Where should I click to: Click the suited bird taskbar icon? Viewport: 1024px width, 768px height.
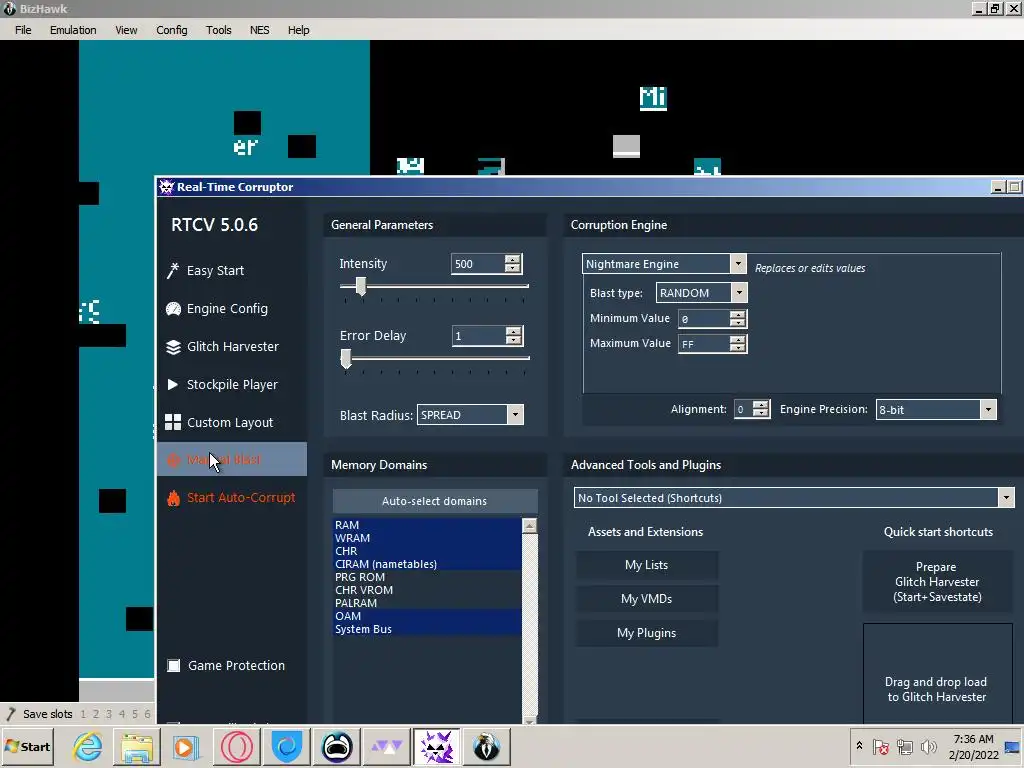(x=486, y=746)
